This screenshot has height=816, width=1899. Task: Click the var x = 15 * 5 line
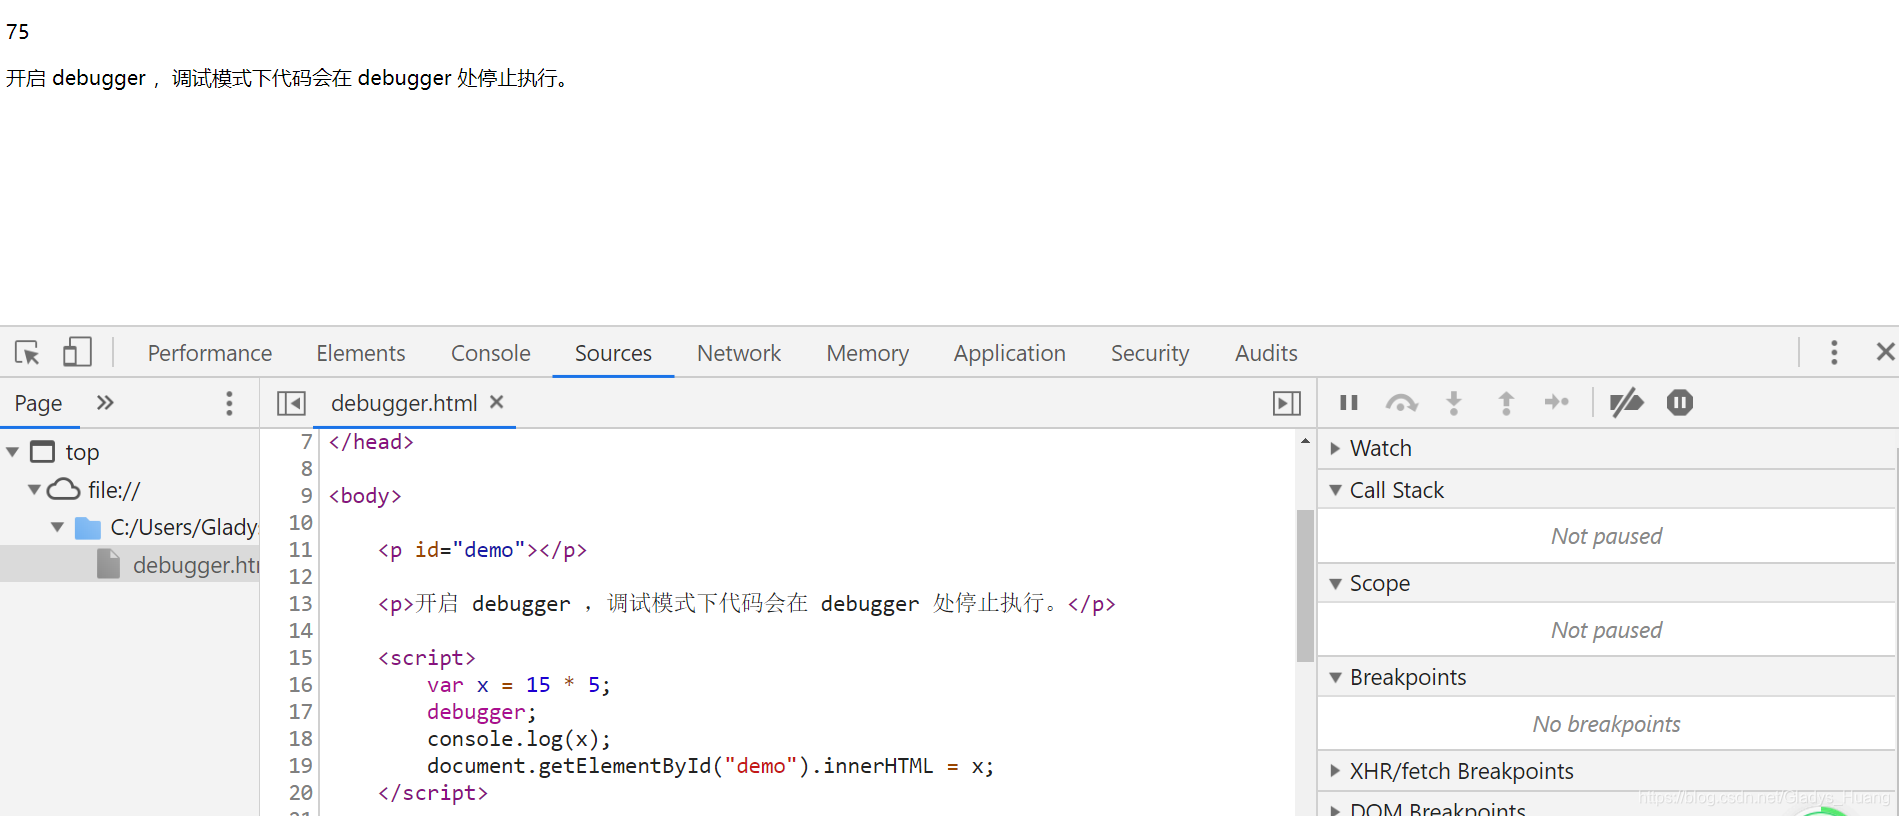[519, 685]
